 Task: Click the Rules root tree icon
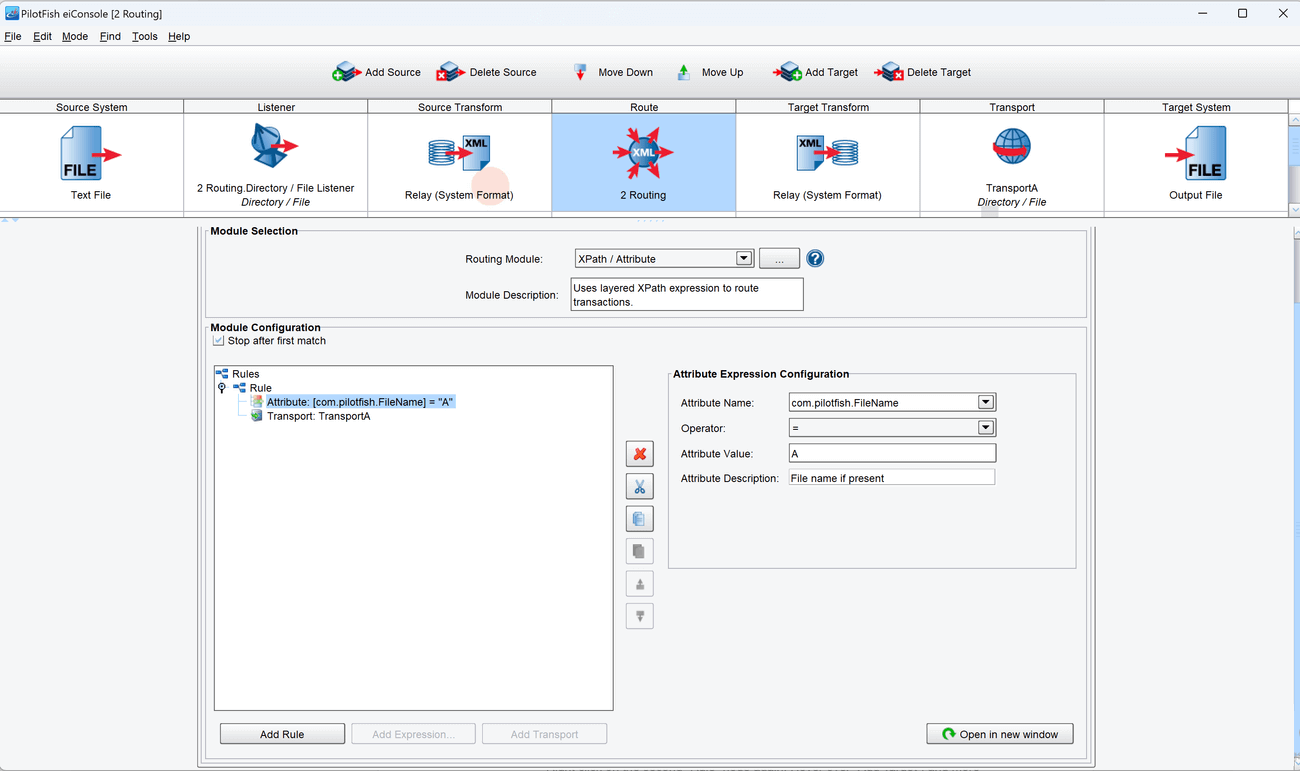tap(222, 373)
